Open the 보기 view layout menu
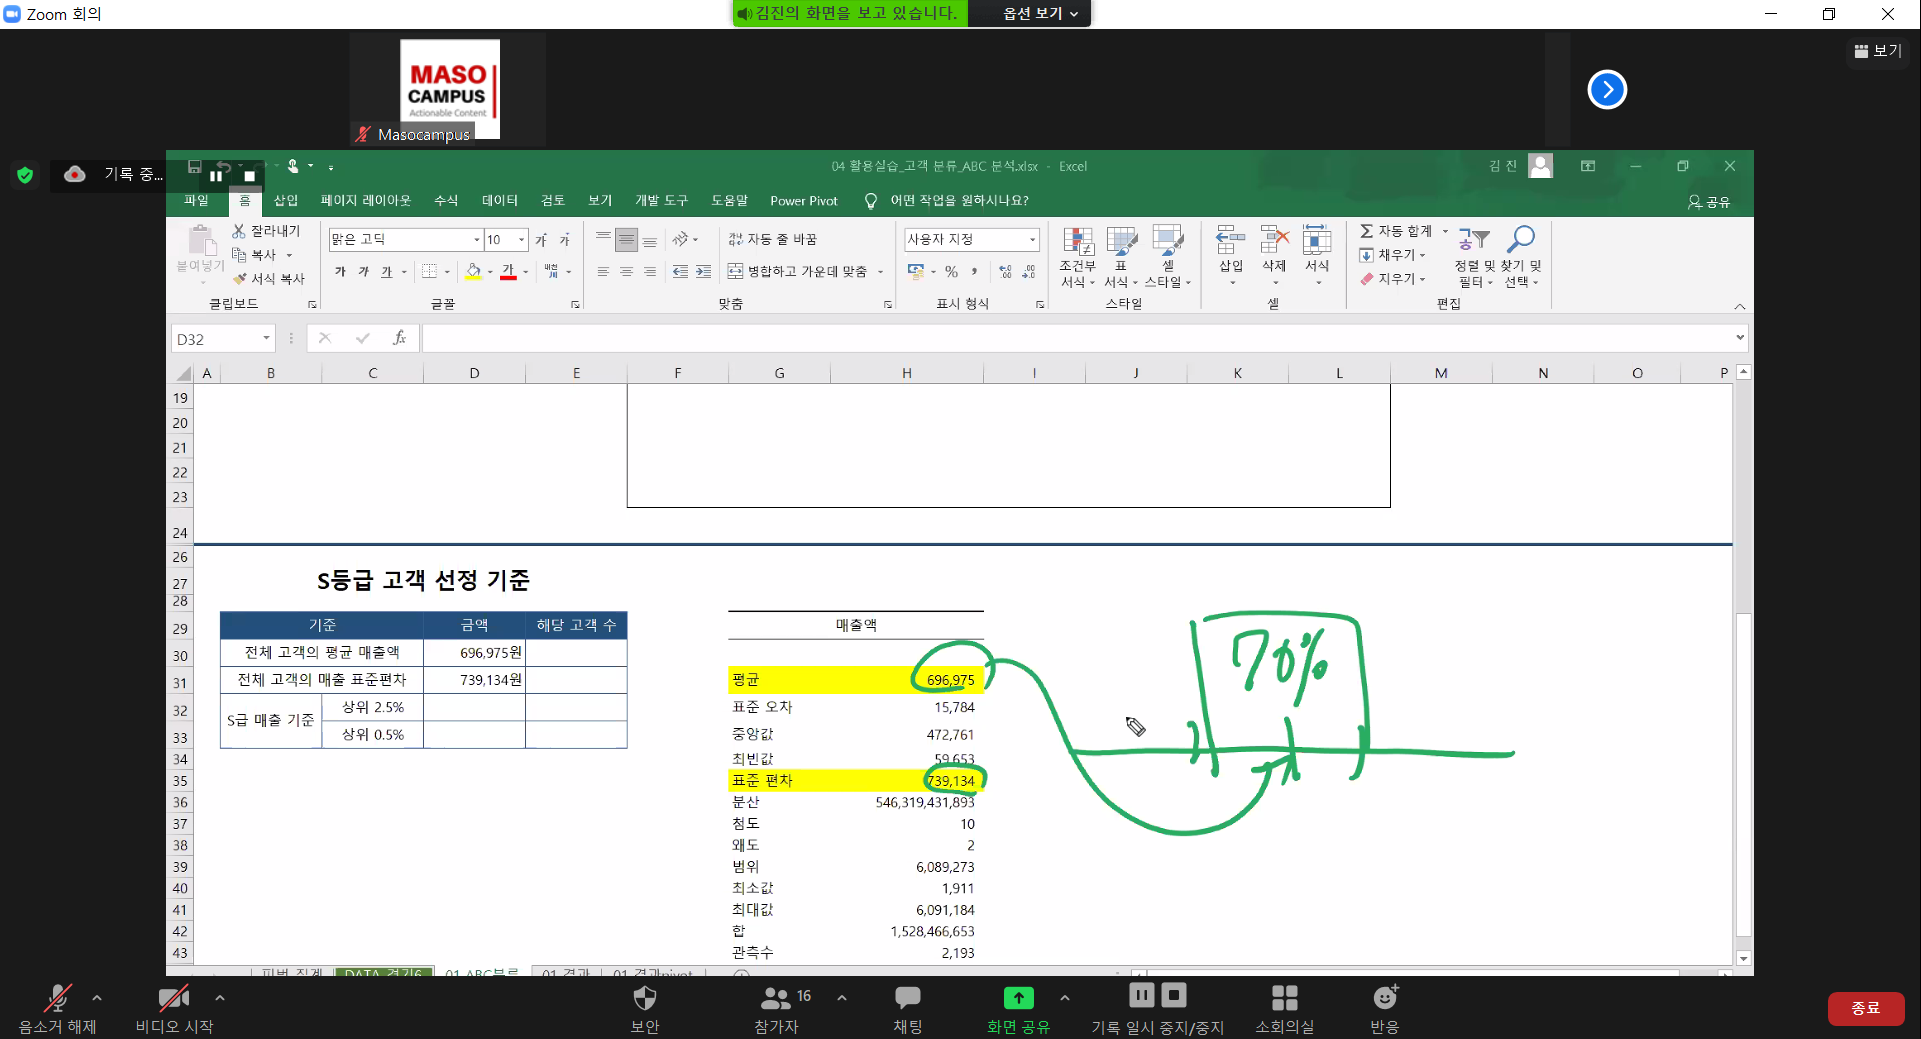 [1877, 51]
